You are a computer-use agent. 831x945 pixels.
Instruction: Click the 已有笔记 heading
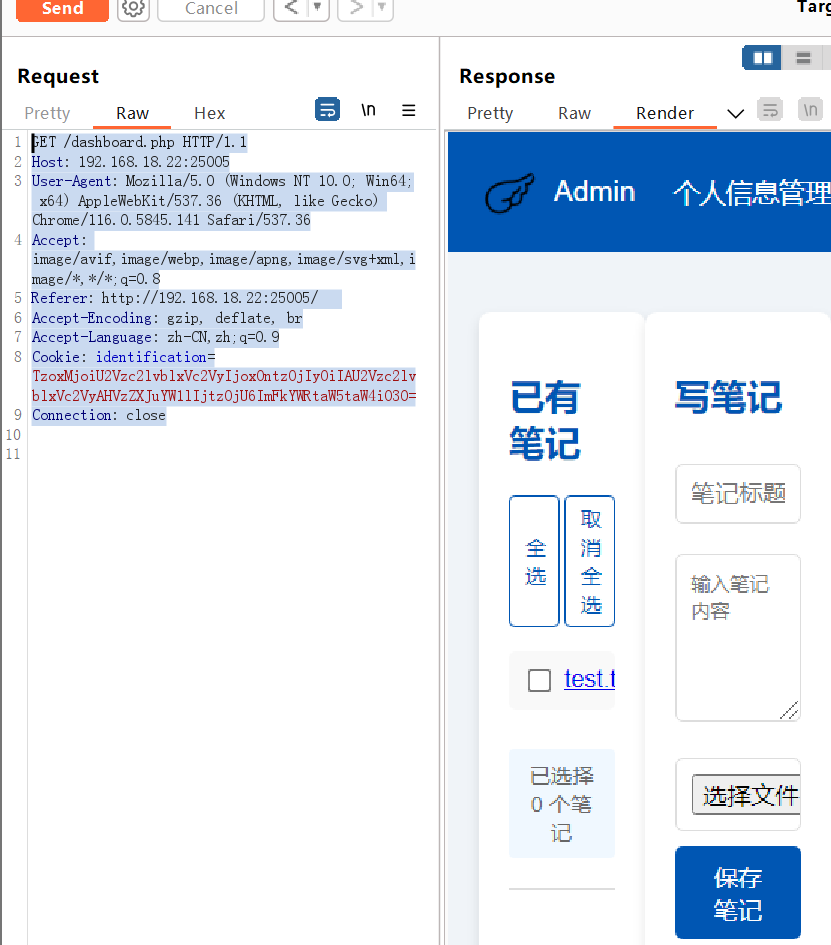click(x=545, y=421)
